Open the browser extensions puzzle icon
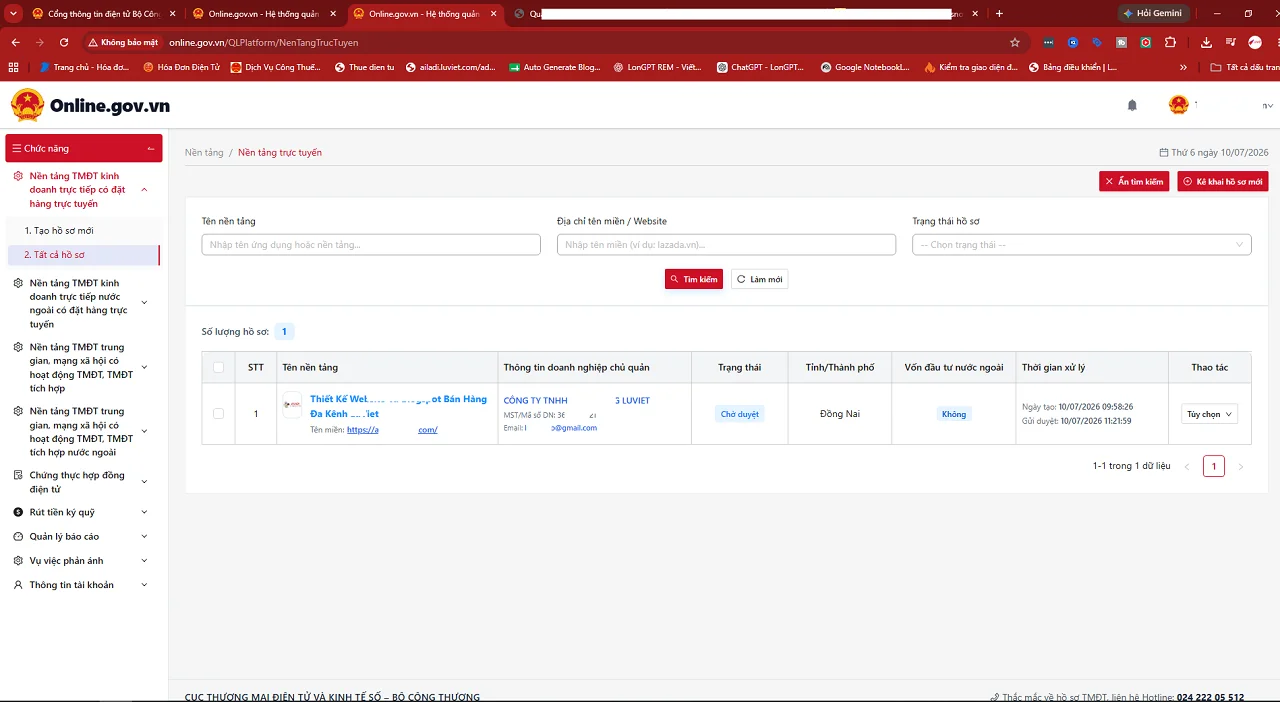The height and width of the screenshot is (702, 1280). click(x=1171, y=43)
